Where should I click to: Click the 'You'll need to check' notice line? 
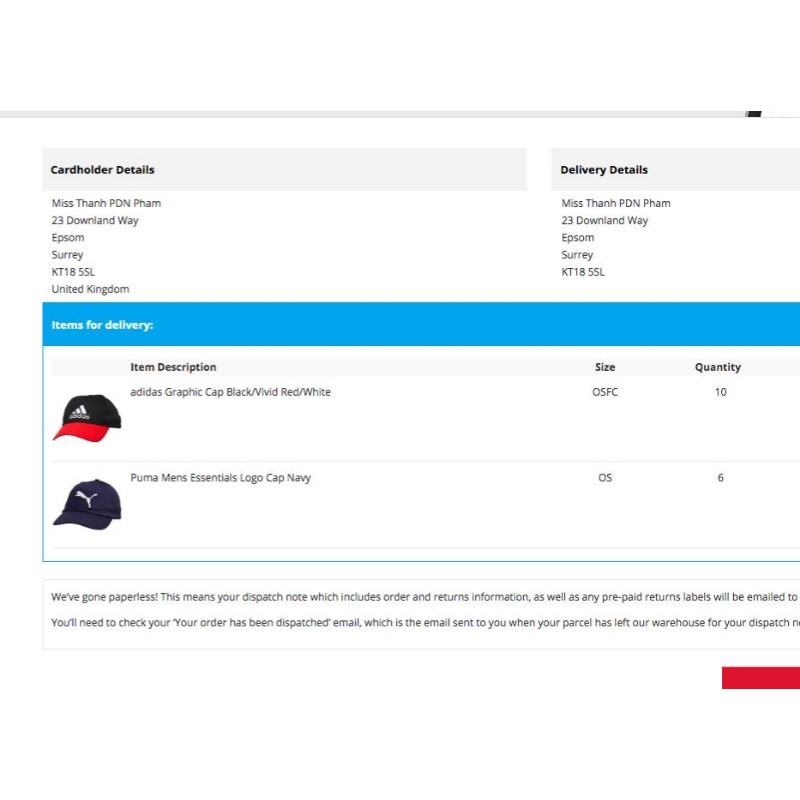pos(425,622)
